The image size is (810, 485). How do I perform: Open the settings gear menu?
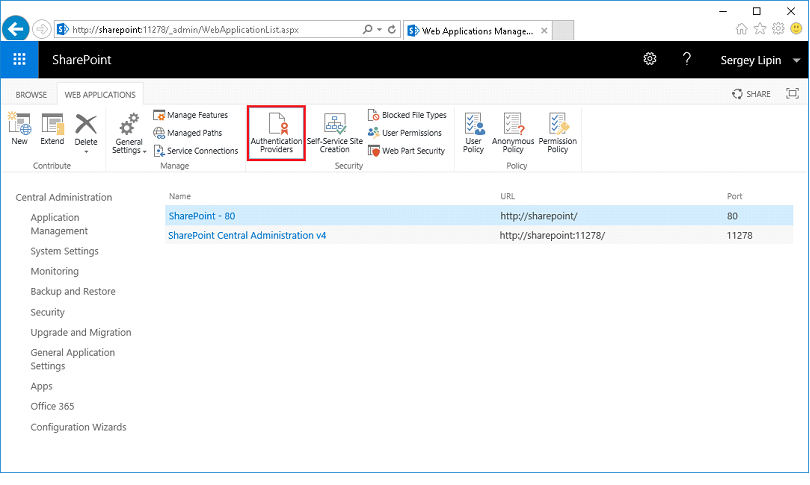click(650, 60)
